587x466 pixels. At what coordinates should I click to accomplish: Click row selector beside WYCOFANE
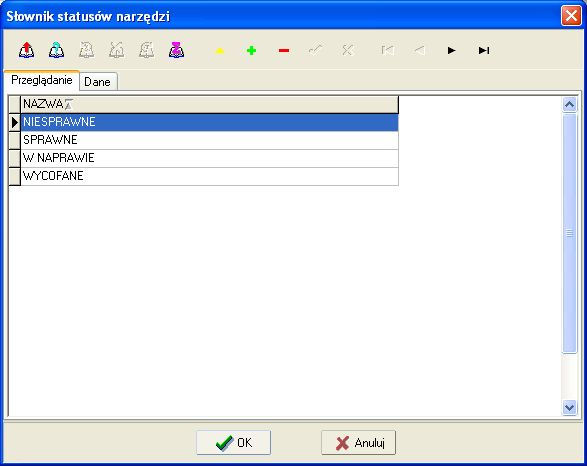[15, 176]
